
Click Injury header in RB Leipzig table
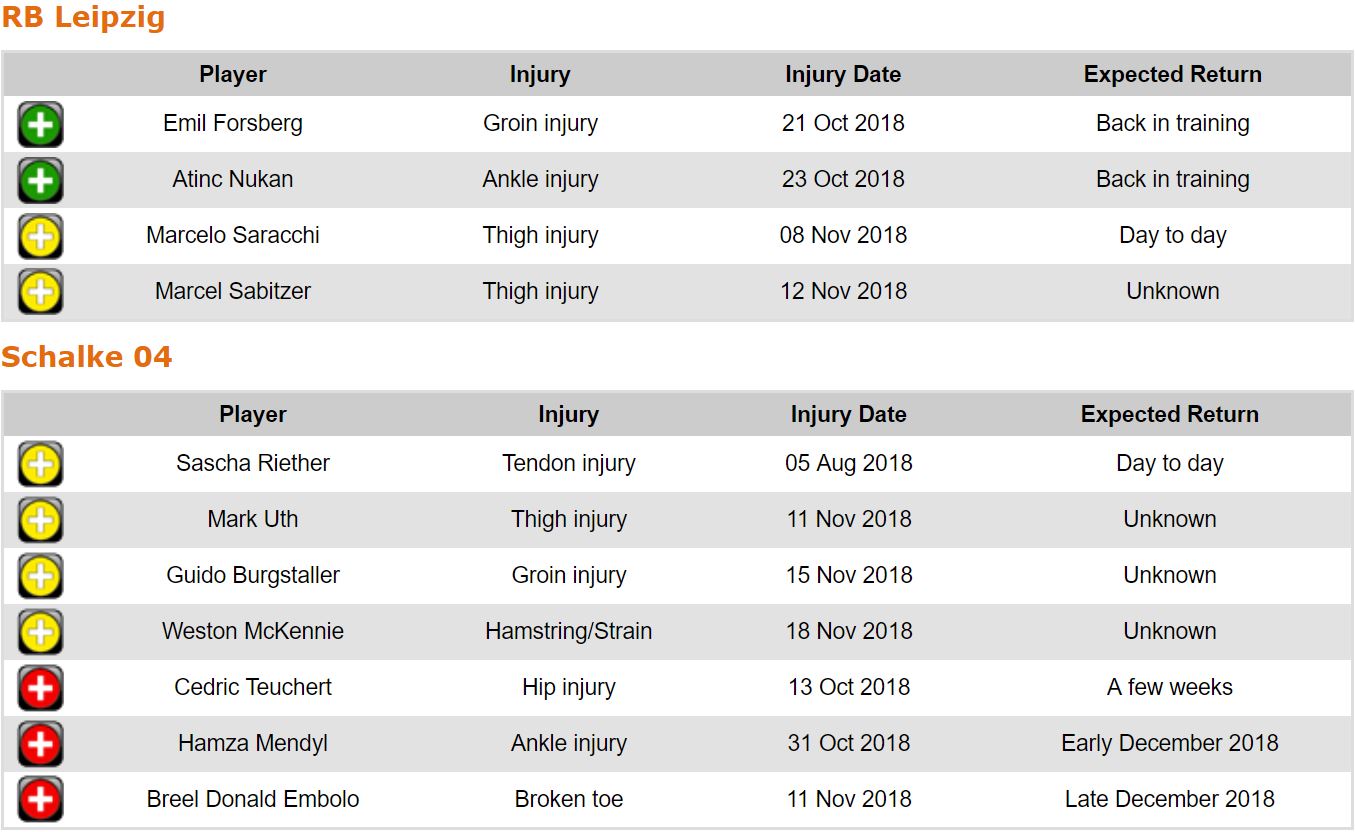[x=540, y=75]
